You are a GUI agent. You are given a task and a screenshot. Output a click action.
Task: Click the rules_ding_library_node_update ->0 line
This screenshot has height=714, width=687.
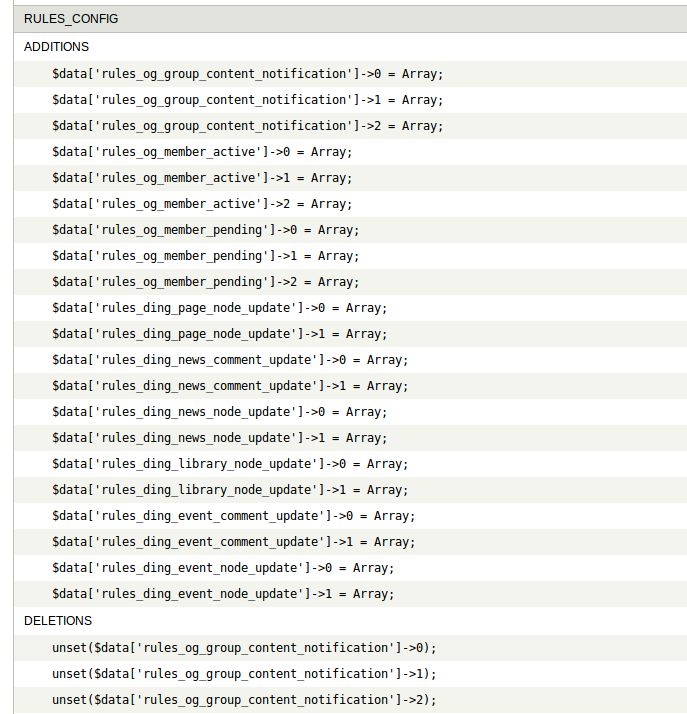pos(230,464)
